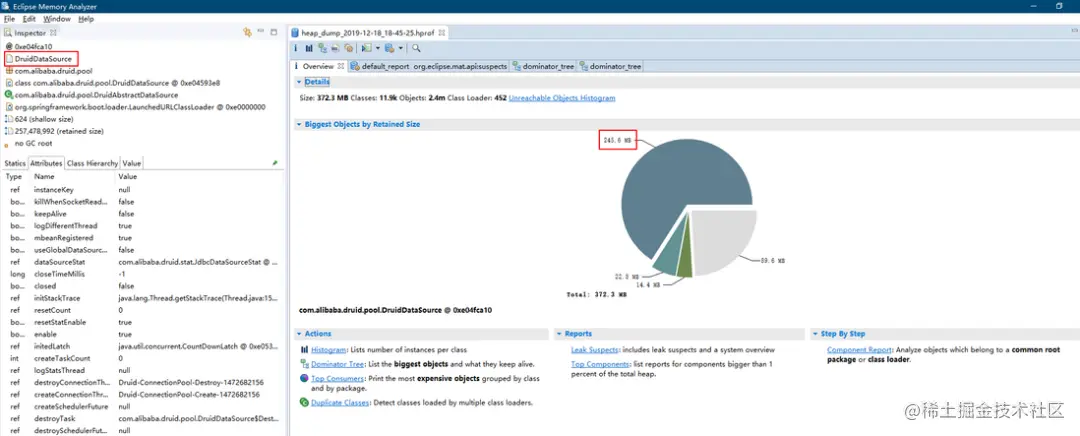The height and width of the screenshot is (436, 1080).
Task: Open the OQL query editor toolbar icon
Action: (335, 48)
